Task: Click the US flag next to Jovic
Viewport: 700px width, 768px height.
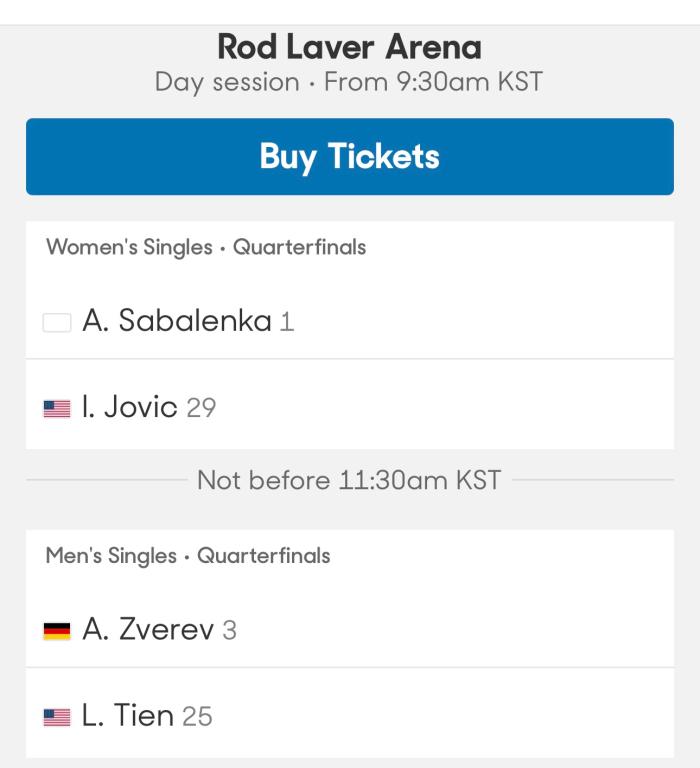Action: pos(57,408)
